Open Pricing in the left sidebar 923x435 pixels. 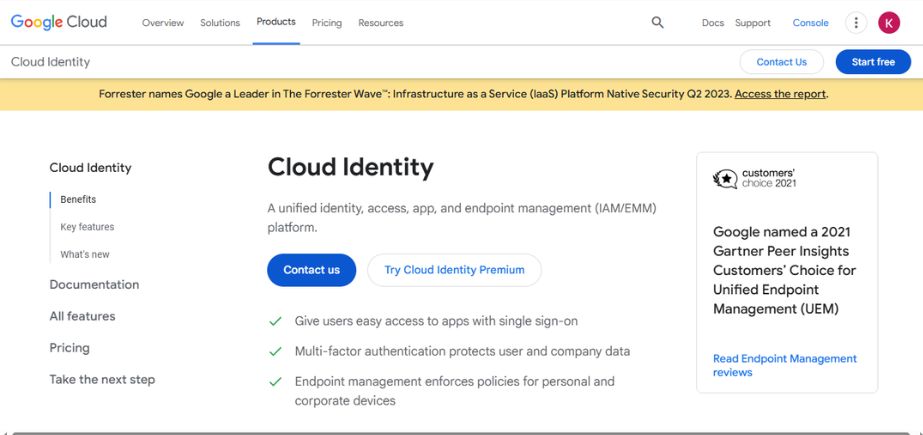tap(69, 348)
